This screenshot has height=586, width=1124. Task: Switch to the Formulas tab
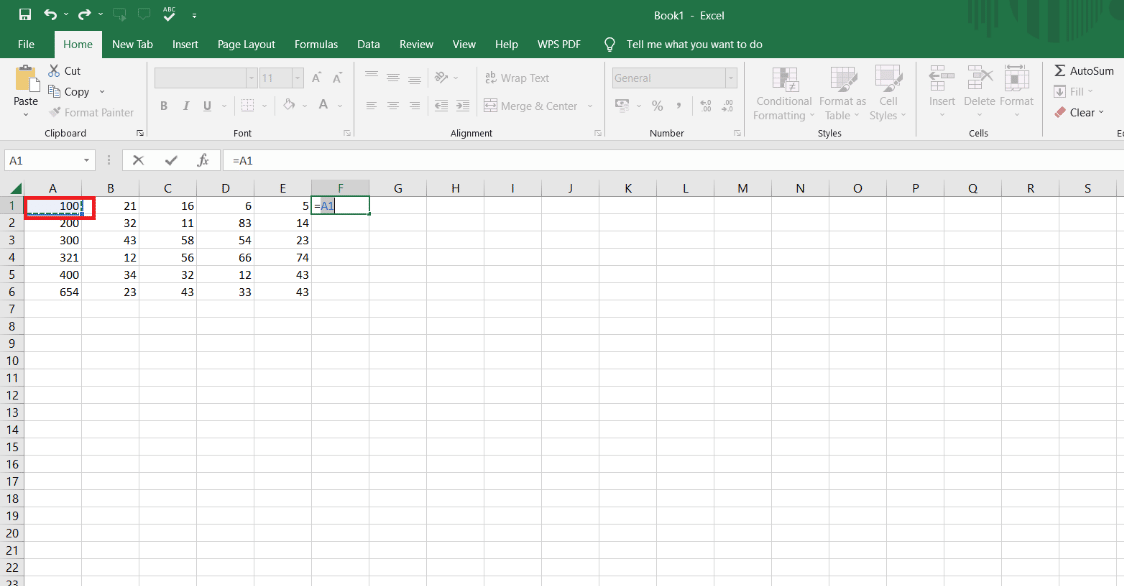pyautogui.click(x=315, y=44)
